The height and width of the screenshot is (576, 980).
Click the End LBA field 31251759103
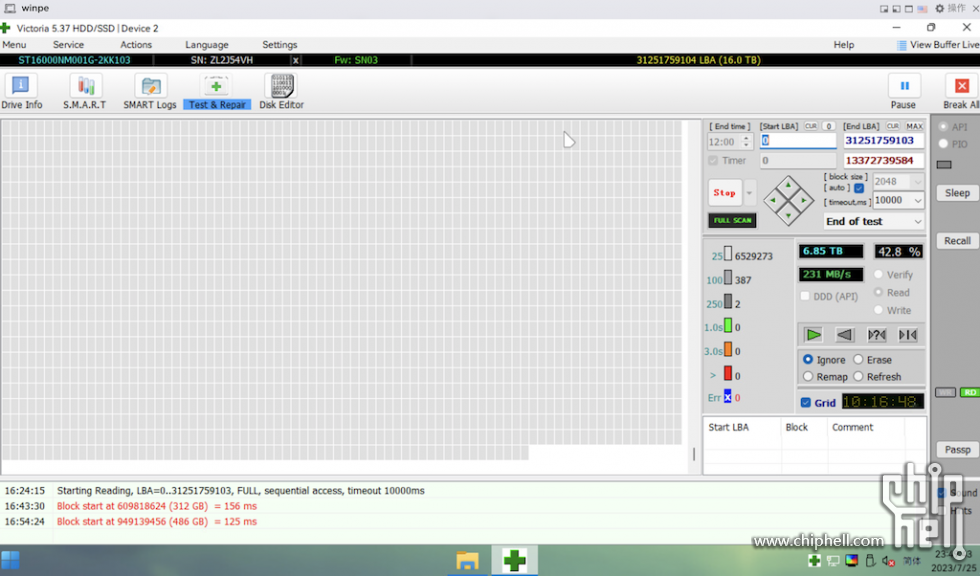pyautogui.click(x=883, y=141)
